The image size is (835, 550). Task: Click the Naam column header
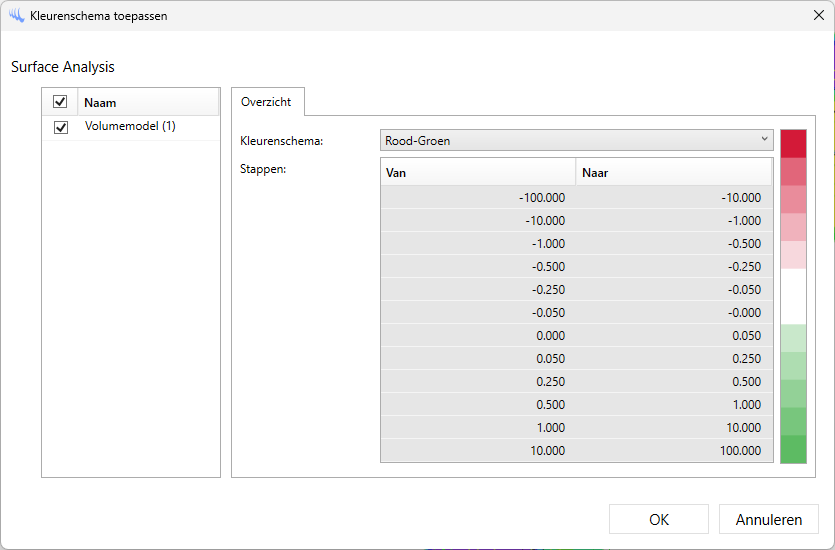(147, 102)
